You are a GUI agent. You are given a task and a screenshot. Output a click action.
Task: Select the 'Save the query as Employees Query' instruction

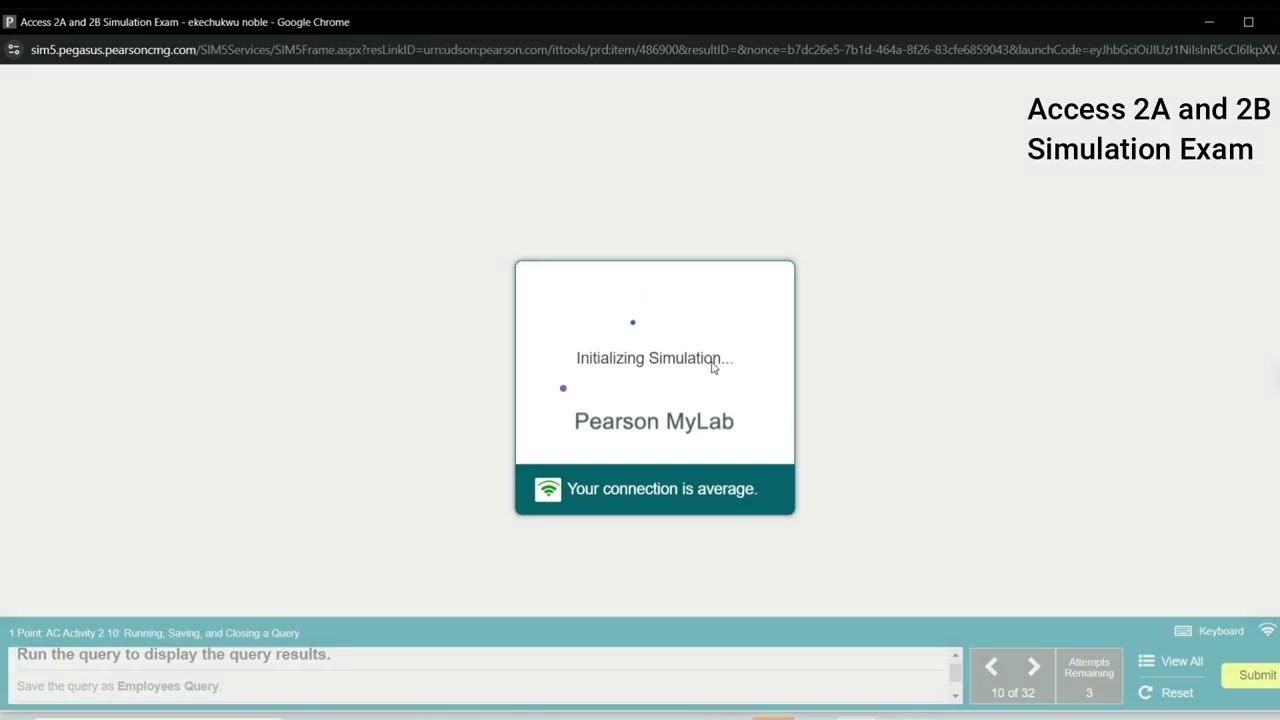118,686
